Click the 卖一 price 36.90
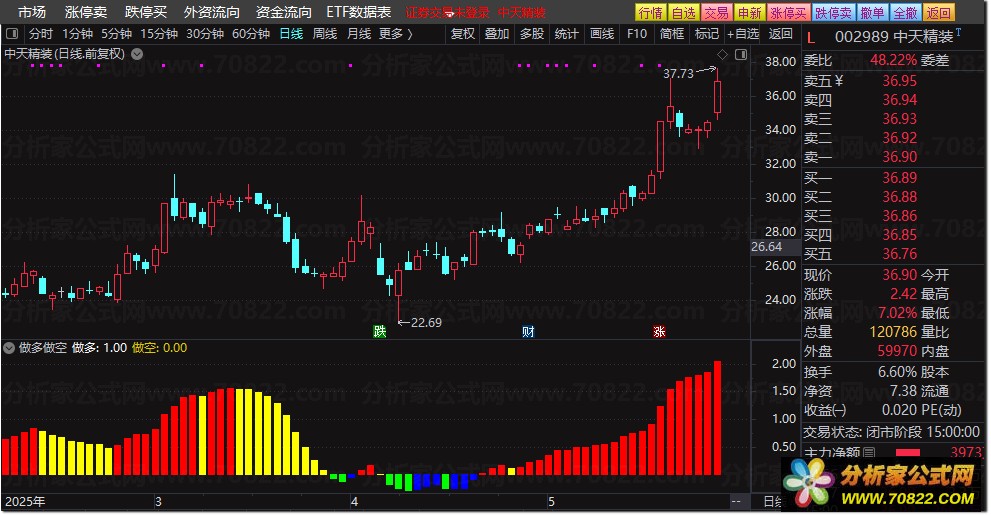 tap(899, 157)
